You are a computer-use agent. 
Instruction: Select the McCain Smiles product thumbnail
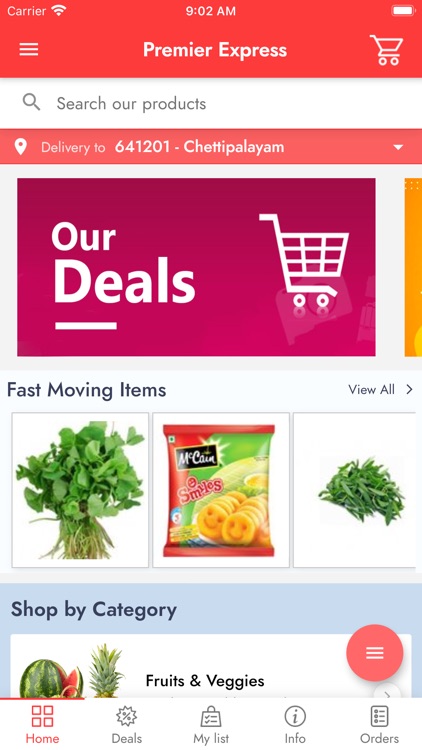221,490
